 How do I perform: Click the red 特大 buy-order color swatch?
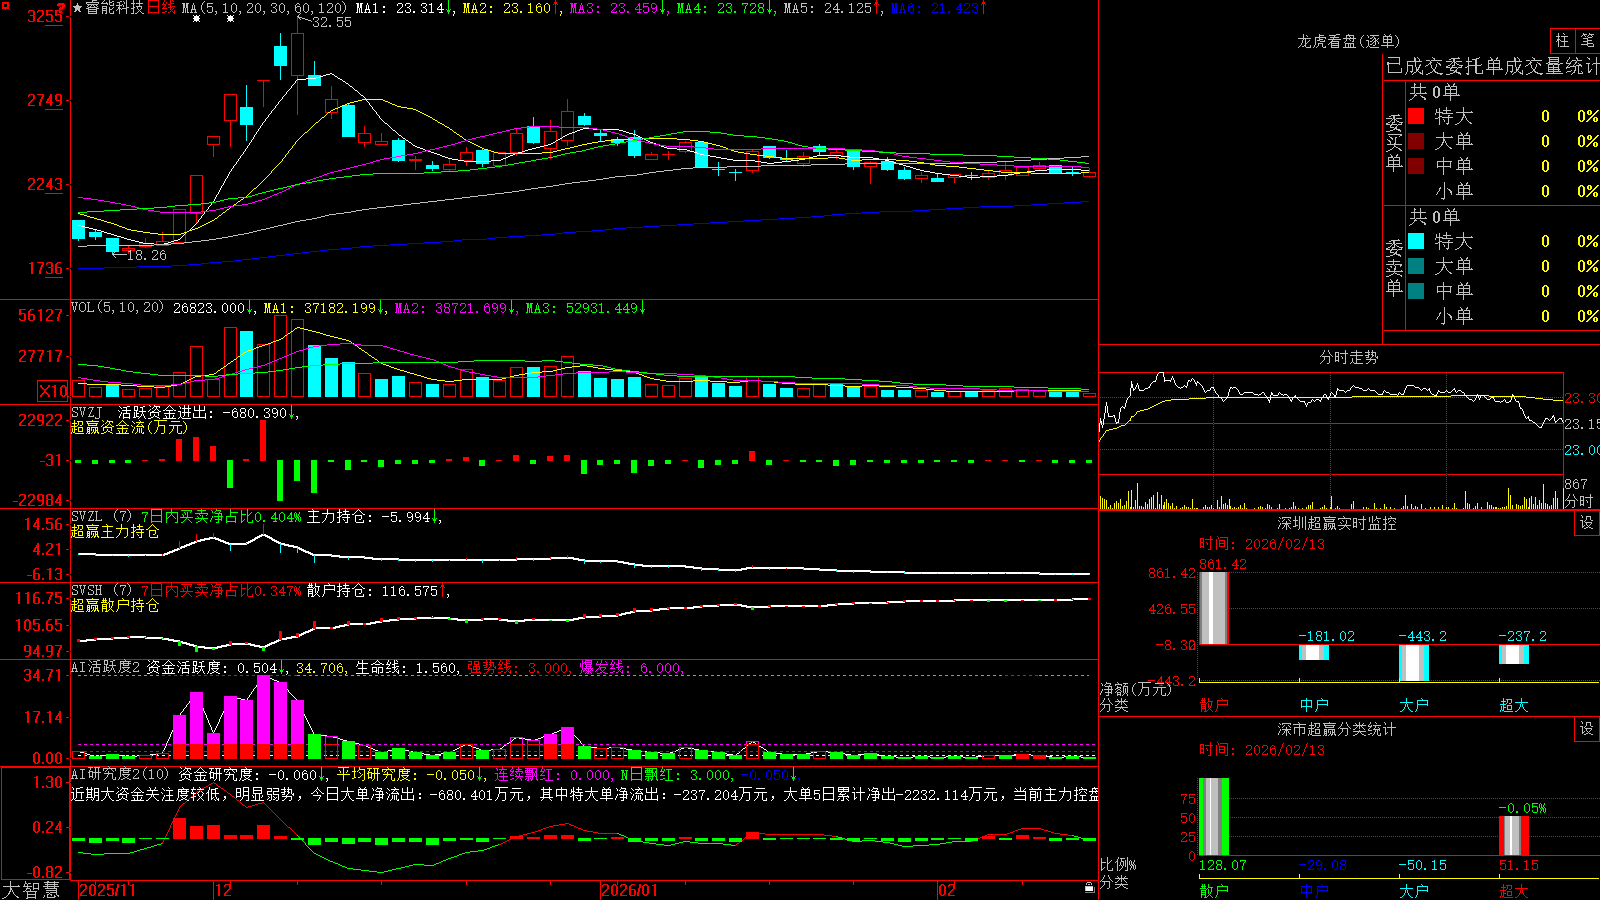click(x=1416, y=116)
